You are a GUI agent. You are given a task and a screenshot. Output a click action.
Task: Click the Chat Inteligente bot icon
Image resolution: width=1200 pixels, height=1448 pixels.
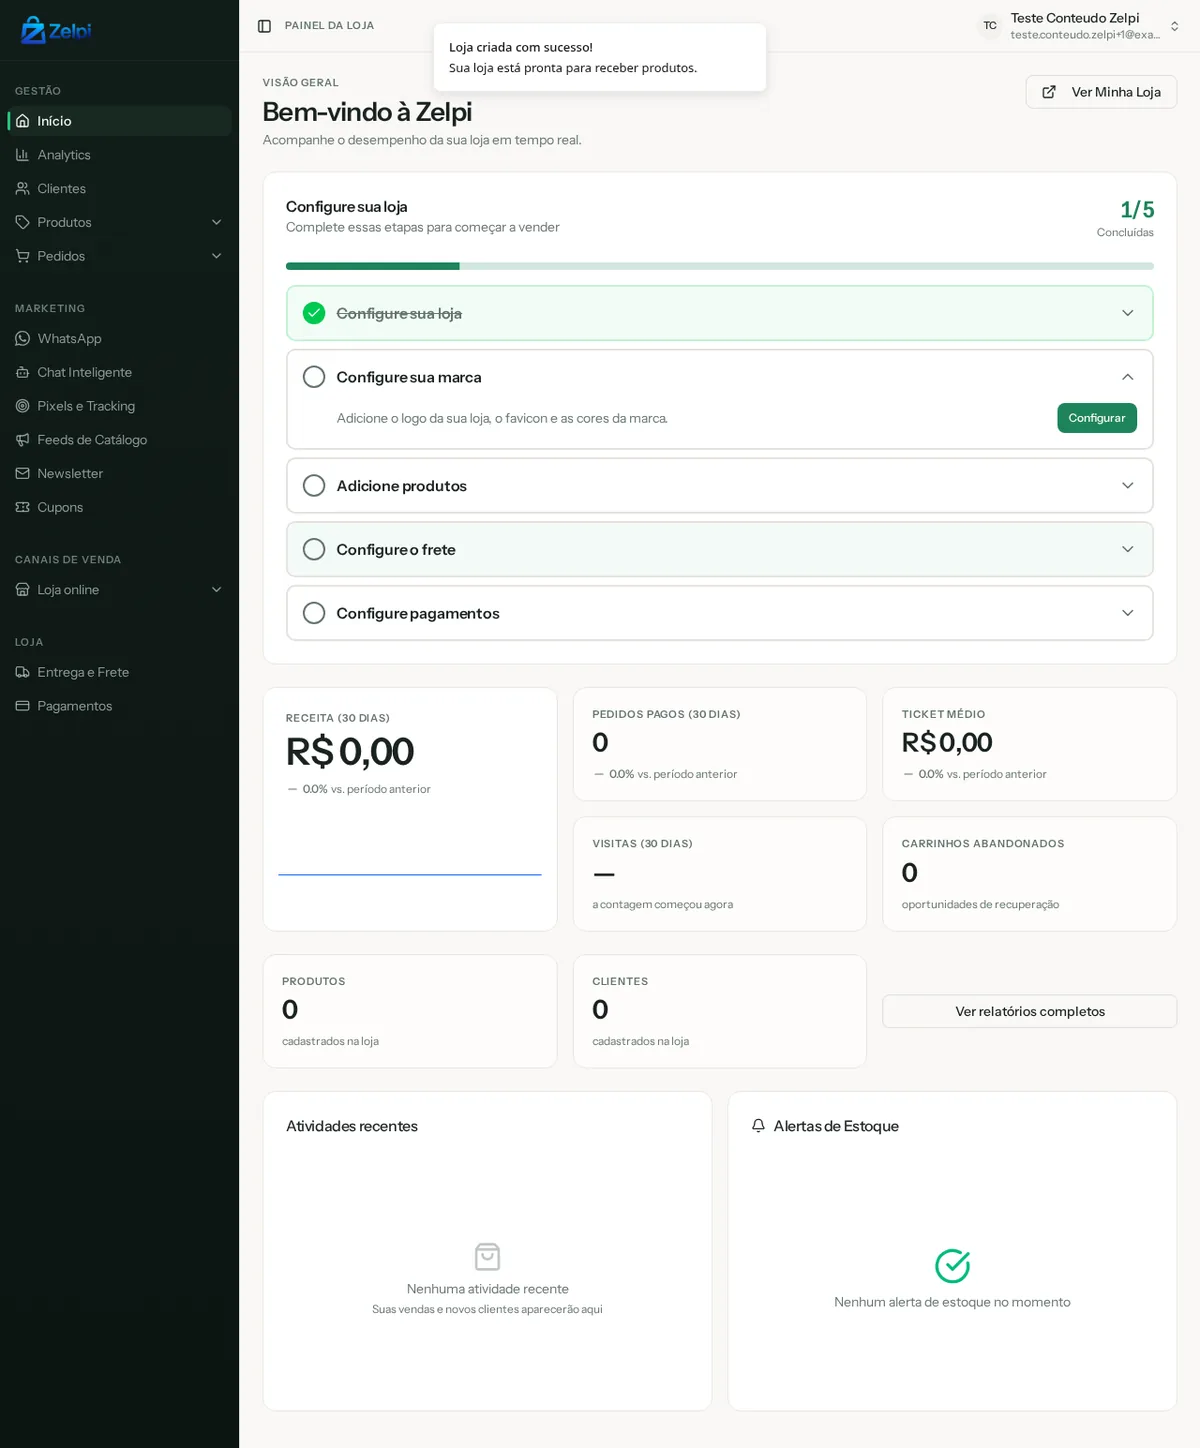click(x=22, y=372)
